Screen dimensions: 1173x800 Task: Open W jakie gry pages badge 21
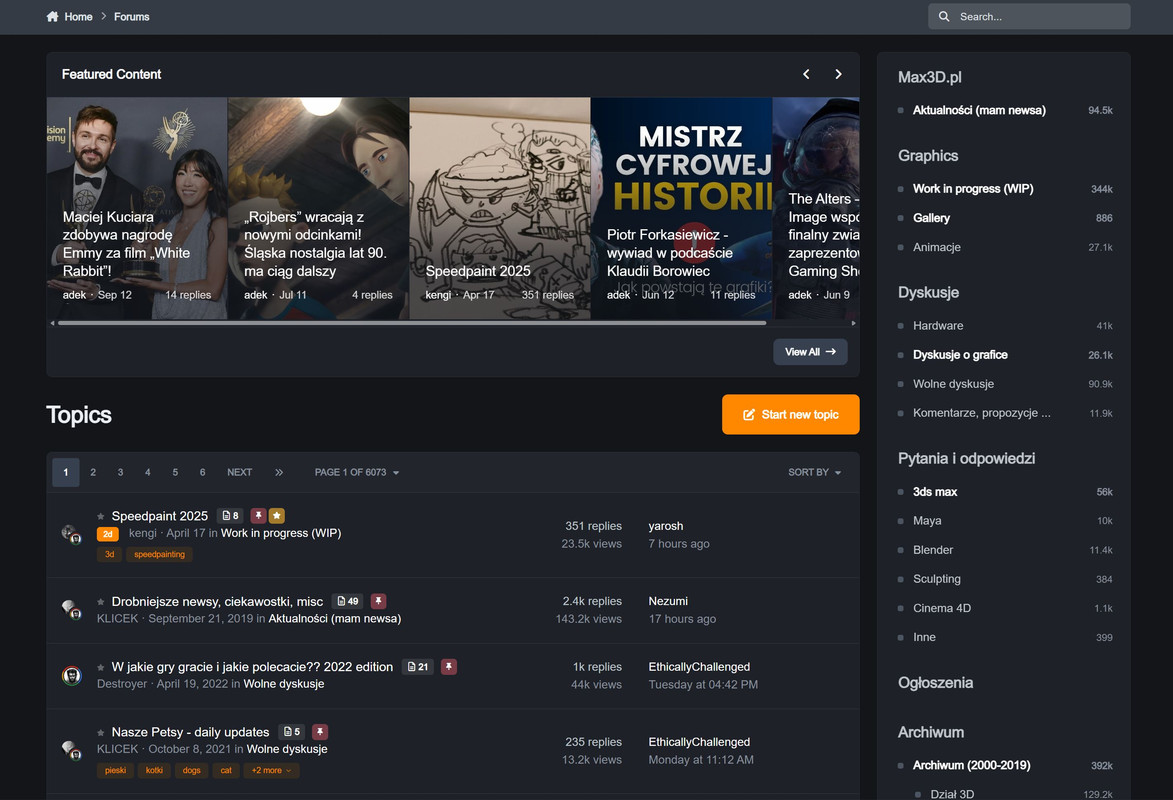point(418,667)
